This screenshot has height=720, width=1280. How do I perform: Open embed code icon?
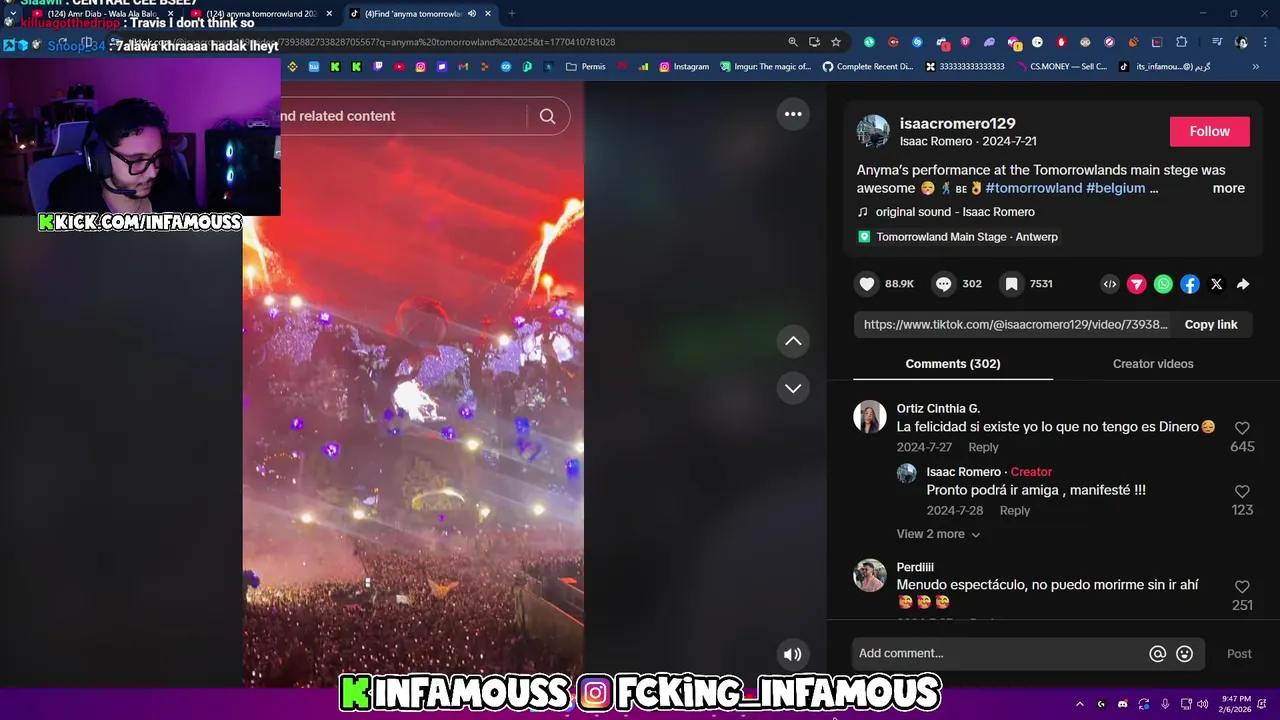(x=1110, y=284)
